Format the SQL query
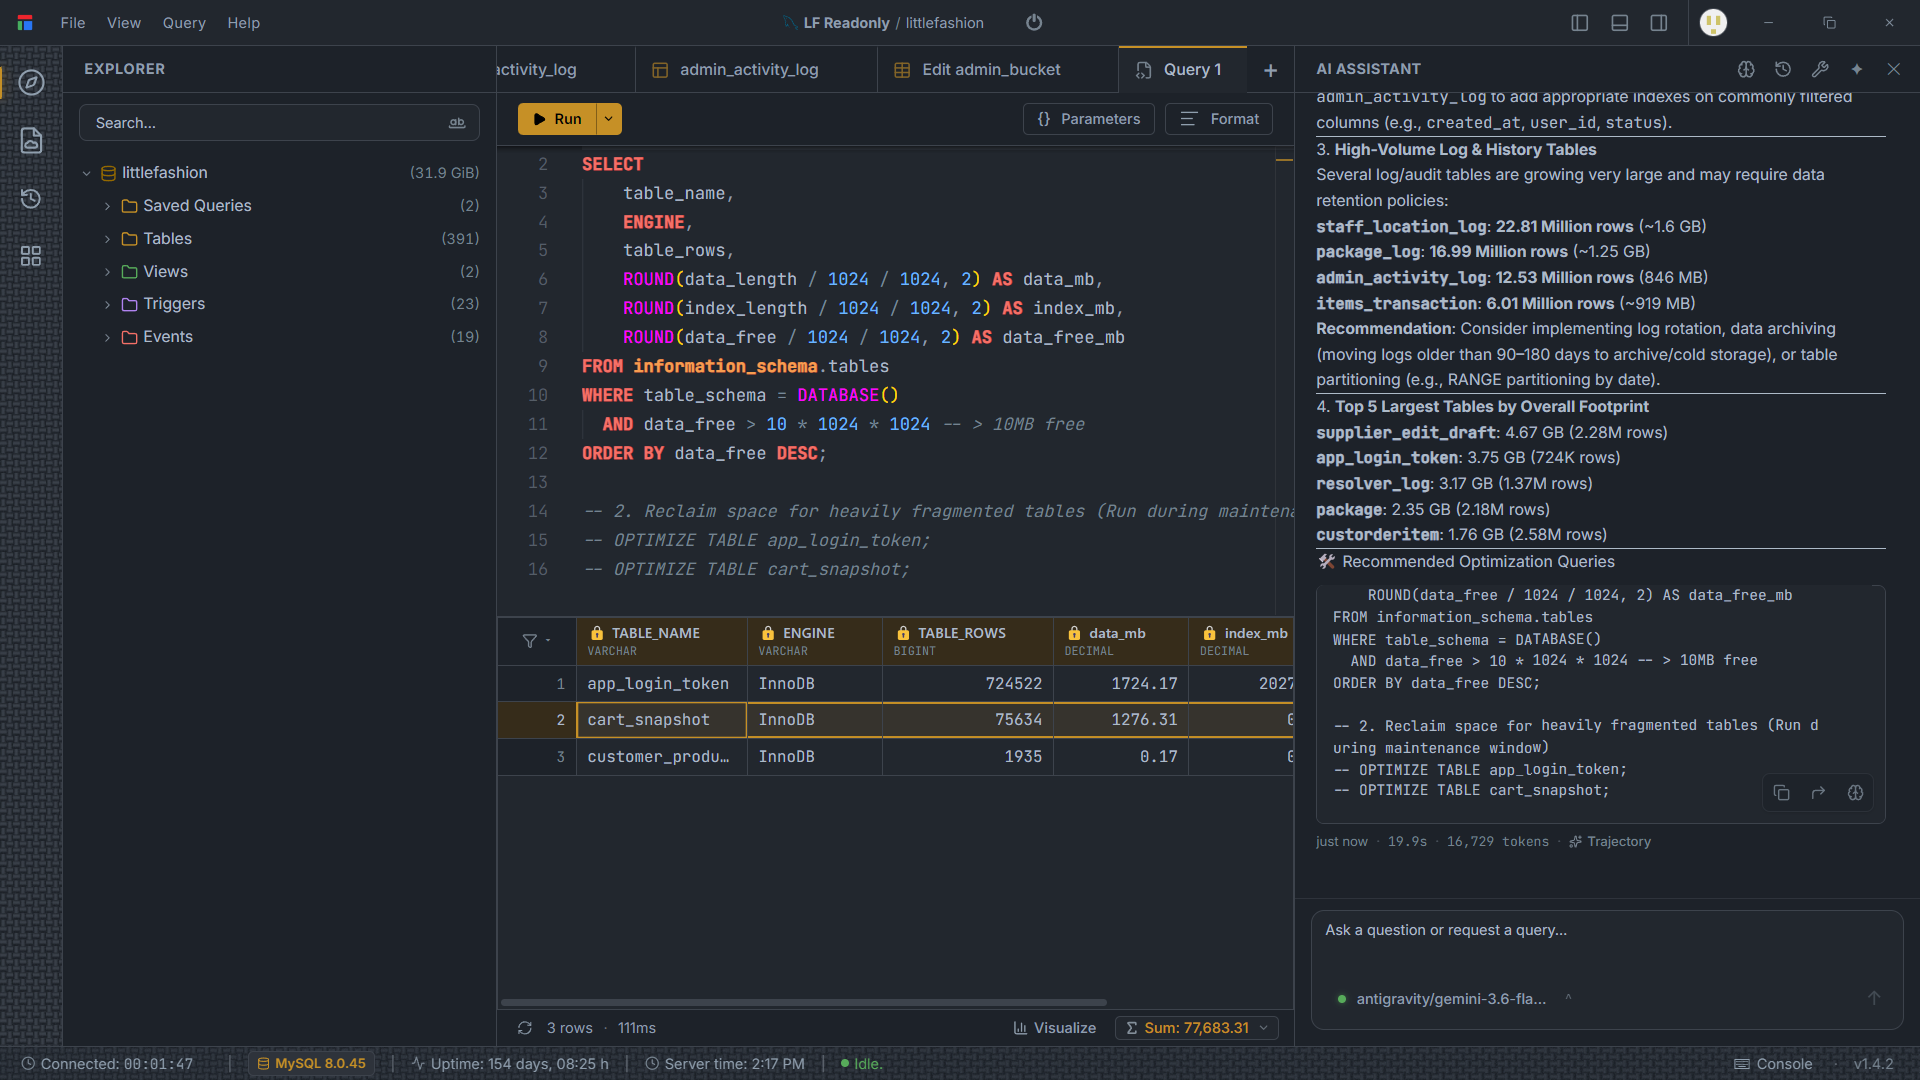The width and height of the screenshot is (1920, 1080). click(x=1219, y=119)
